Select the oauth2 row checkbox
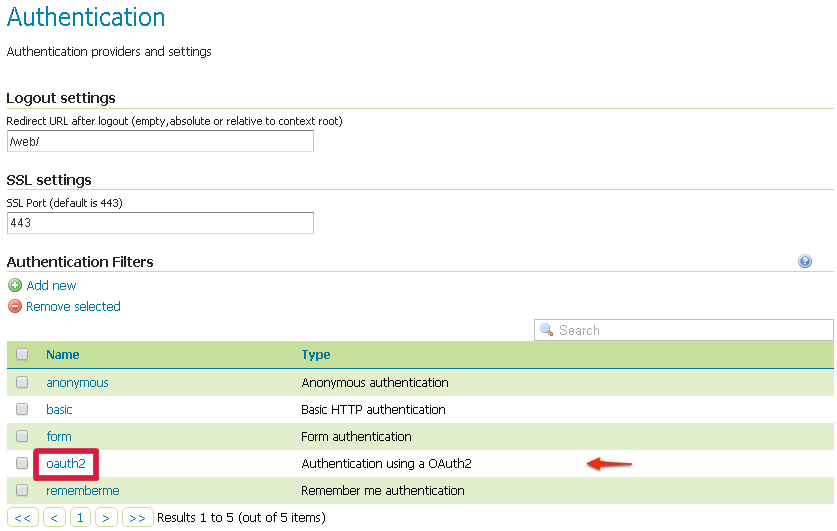This screenshot has height=531, width=837. point(22,463)
